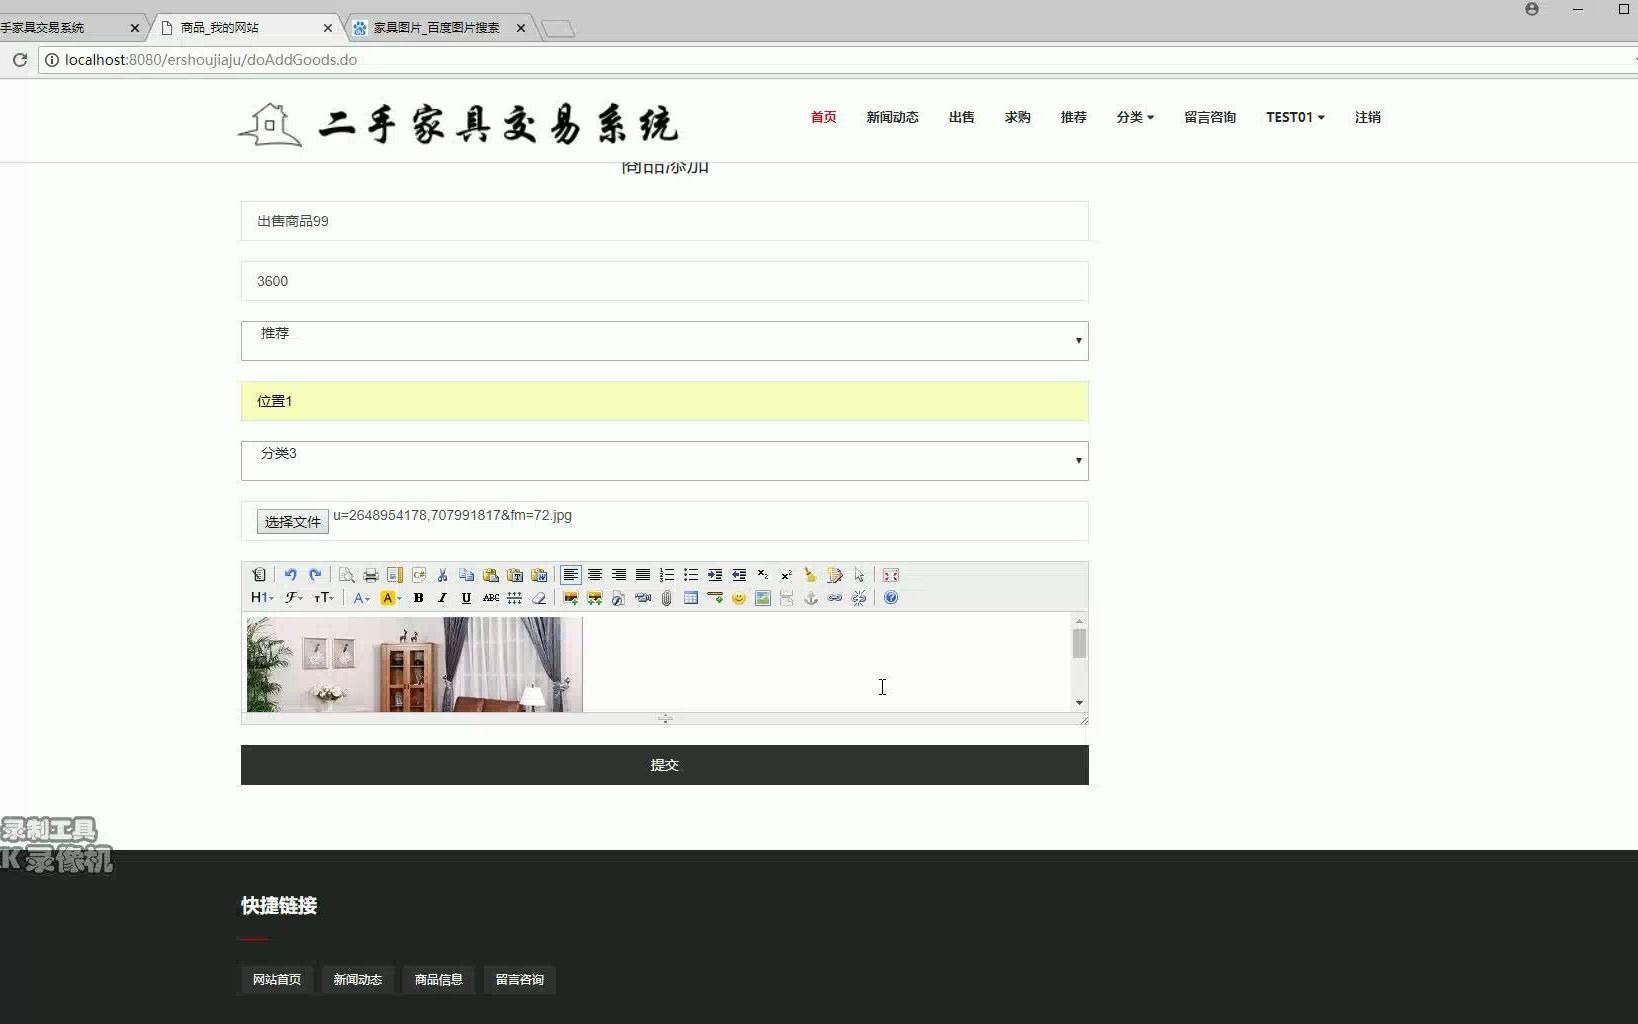
Task: Open H1 heading format dropdown
Action: tap(262, 598)
